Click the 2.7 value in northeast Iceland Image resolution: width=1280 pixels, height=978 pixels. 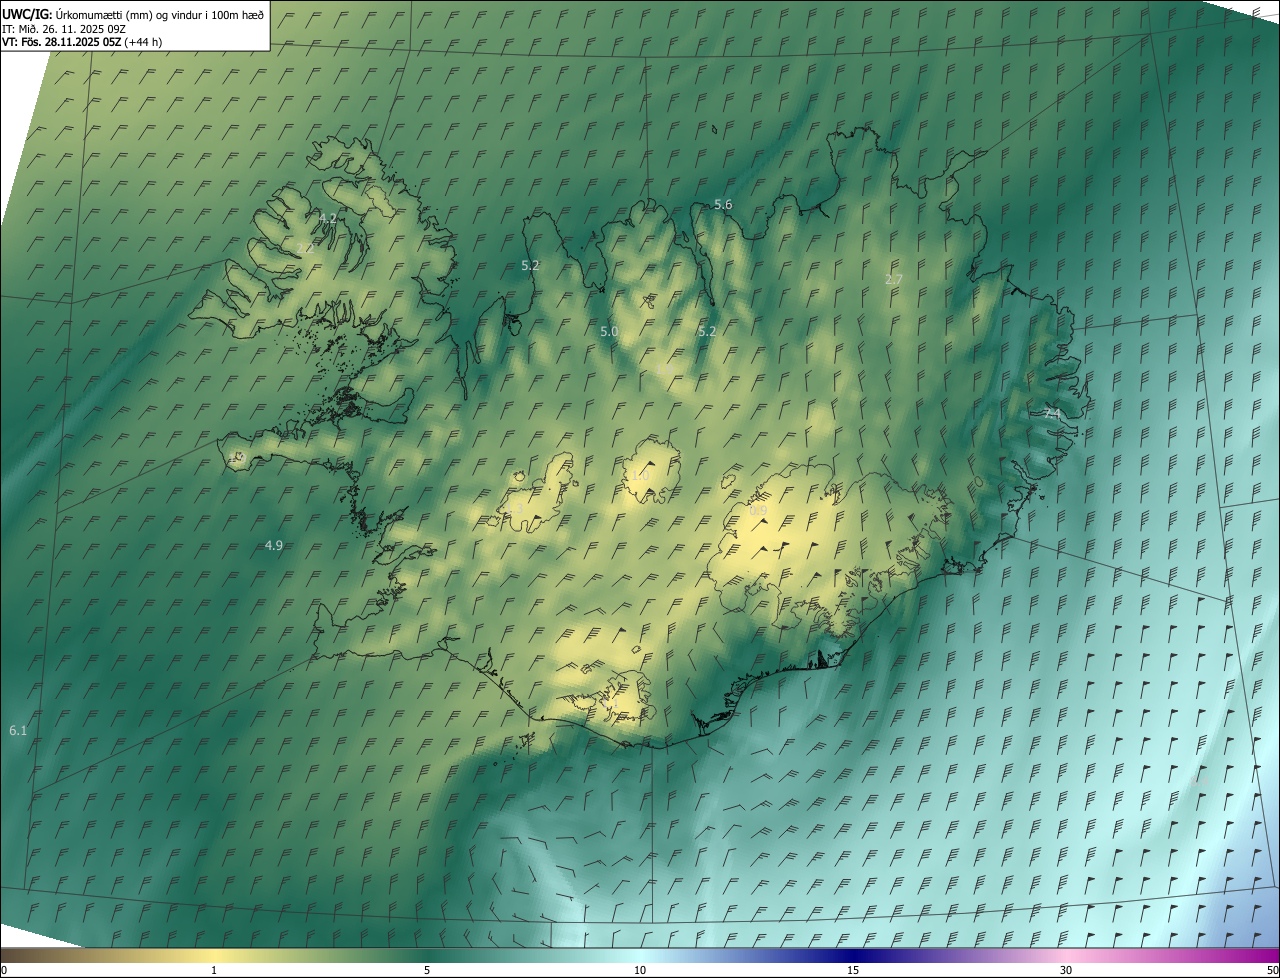pyautogui.click(x=894, y=279)
